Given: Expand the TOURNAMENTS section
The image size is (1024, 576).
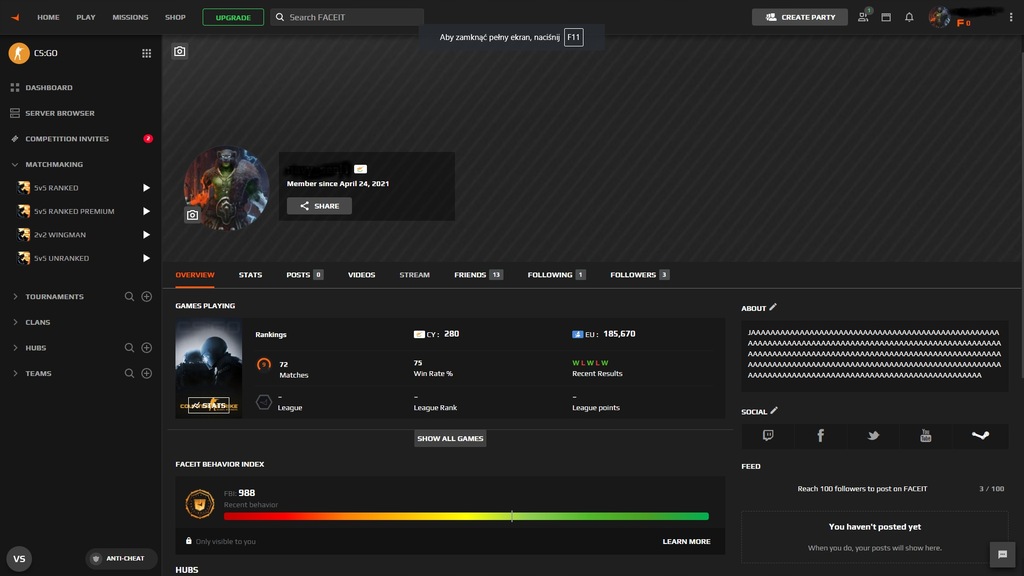Looking at the screenshot, I should tap(14, 296).
